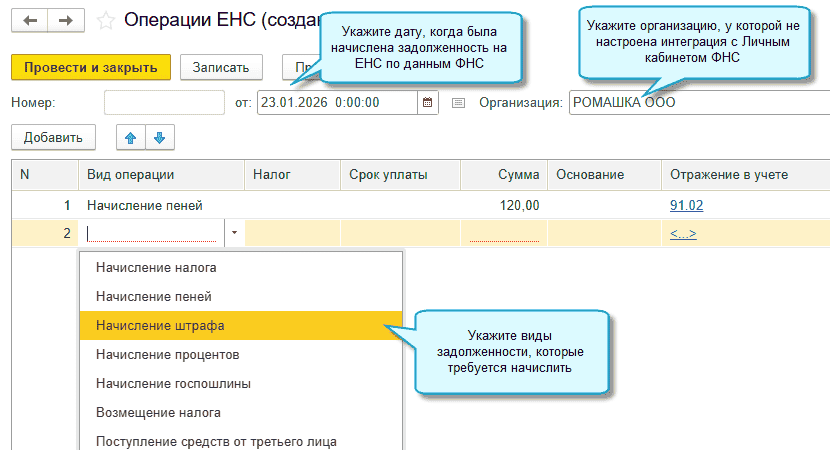This screenshot has height=450, width=830.
Task: Choose Возмещение налога entry
Action: click(158, 412)
